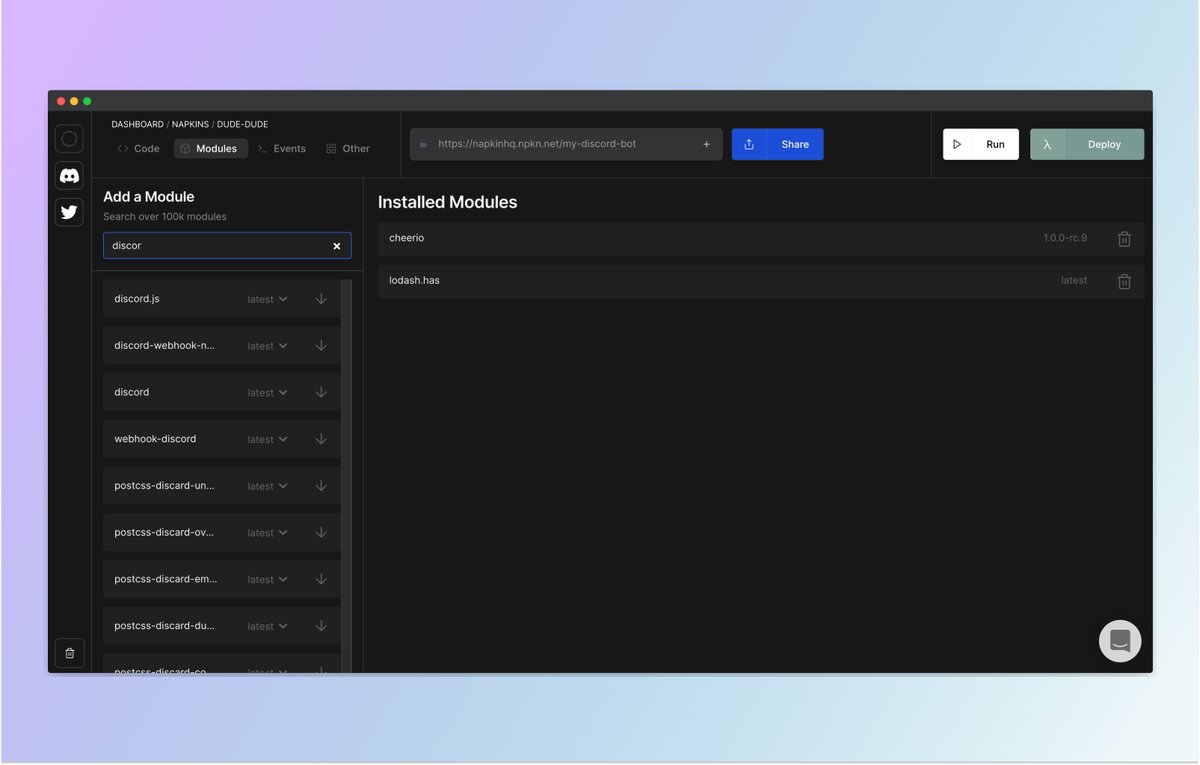Switch to the Code tab
The width and height of the screenshot is (1200, 765).
tap(138, 148)
